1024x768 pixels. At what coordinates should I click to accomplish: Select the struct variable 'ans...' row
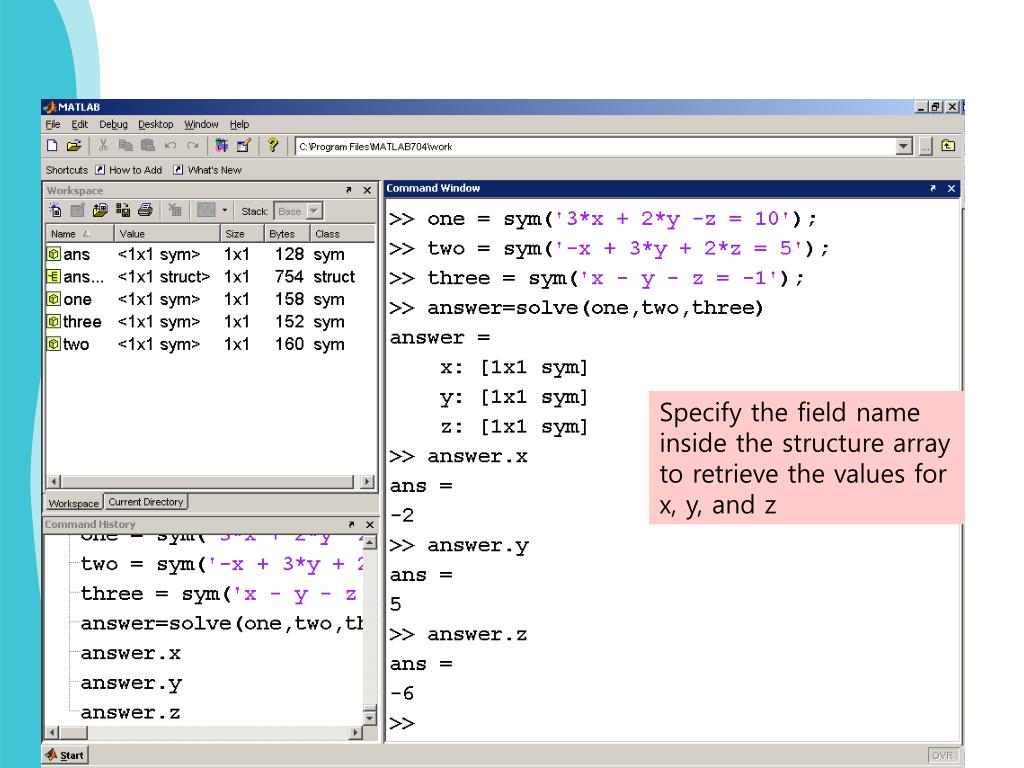pyautogui.click(x=210, y=277)
